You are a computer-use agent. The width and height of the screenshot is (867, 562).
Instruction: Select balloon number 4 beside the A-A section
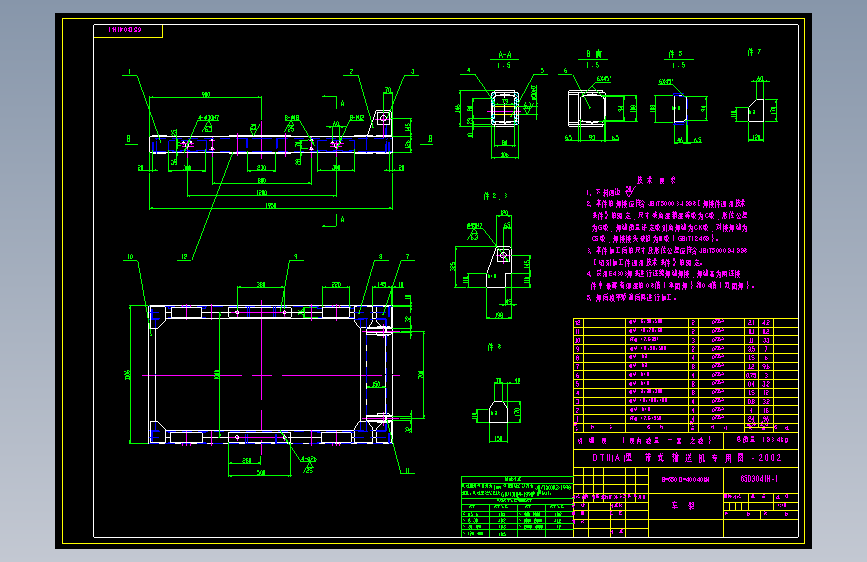pyautogui.click(x=468, y=71)
